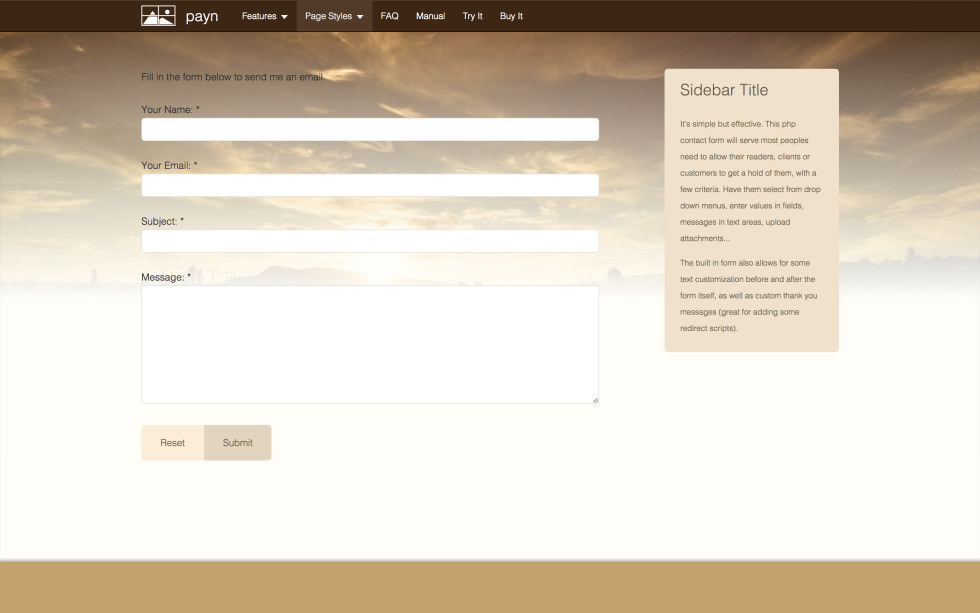Click sidebar paragraph starting 'The built in form'
Screen dimensions: 980x613
point(749,296)
